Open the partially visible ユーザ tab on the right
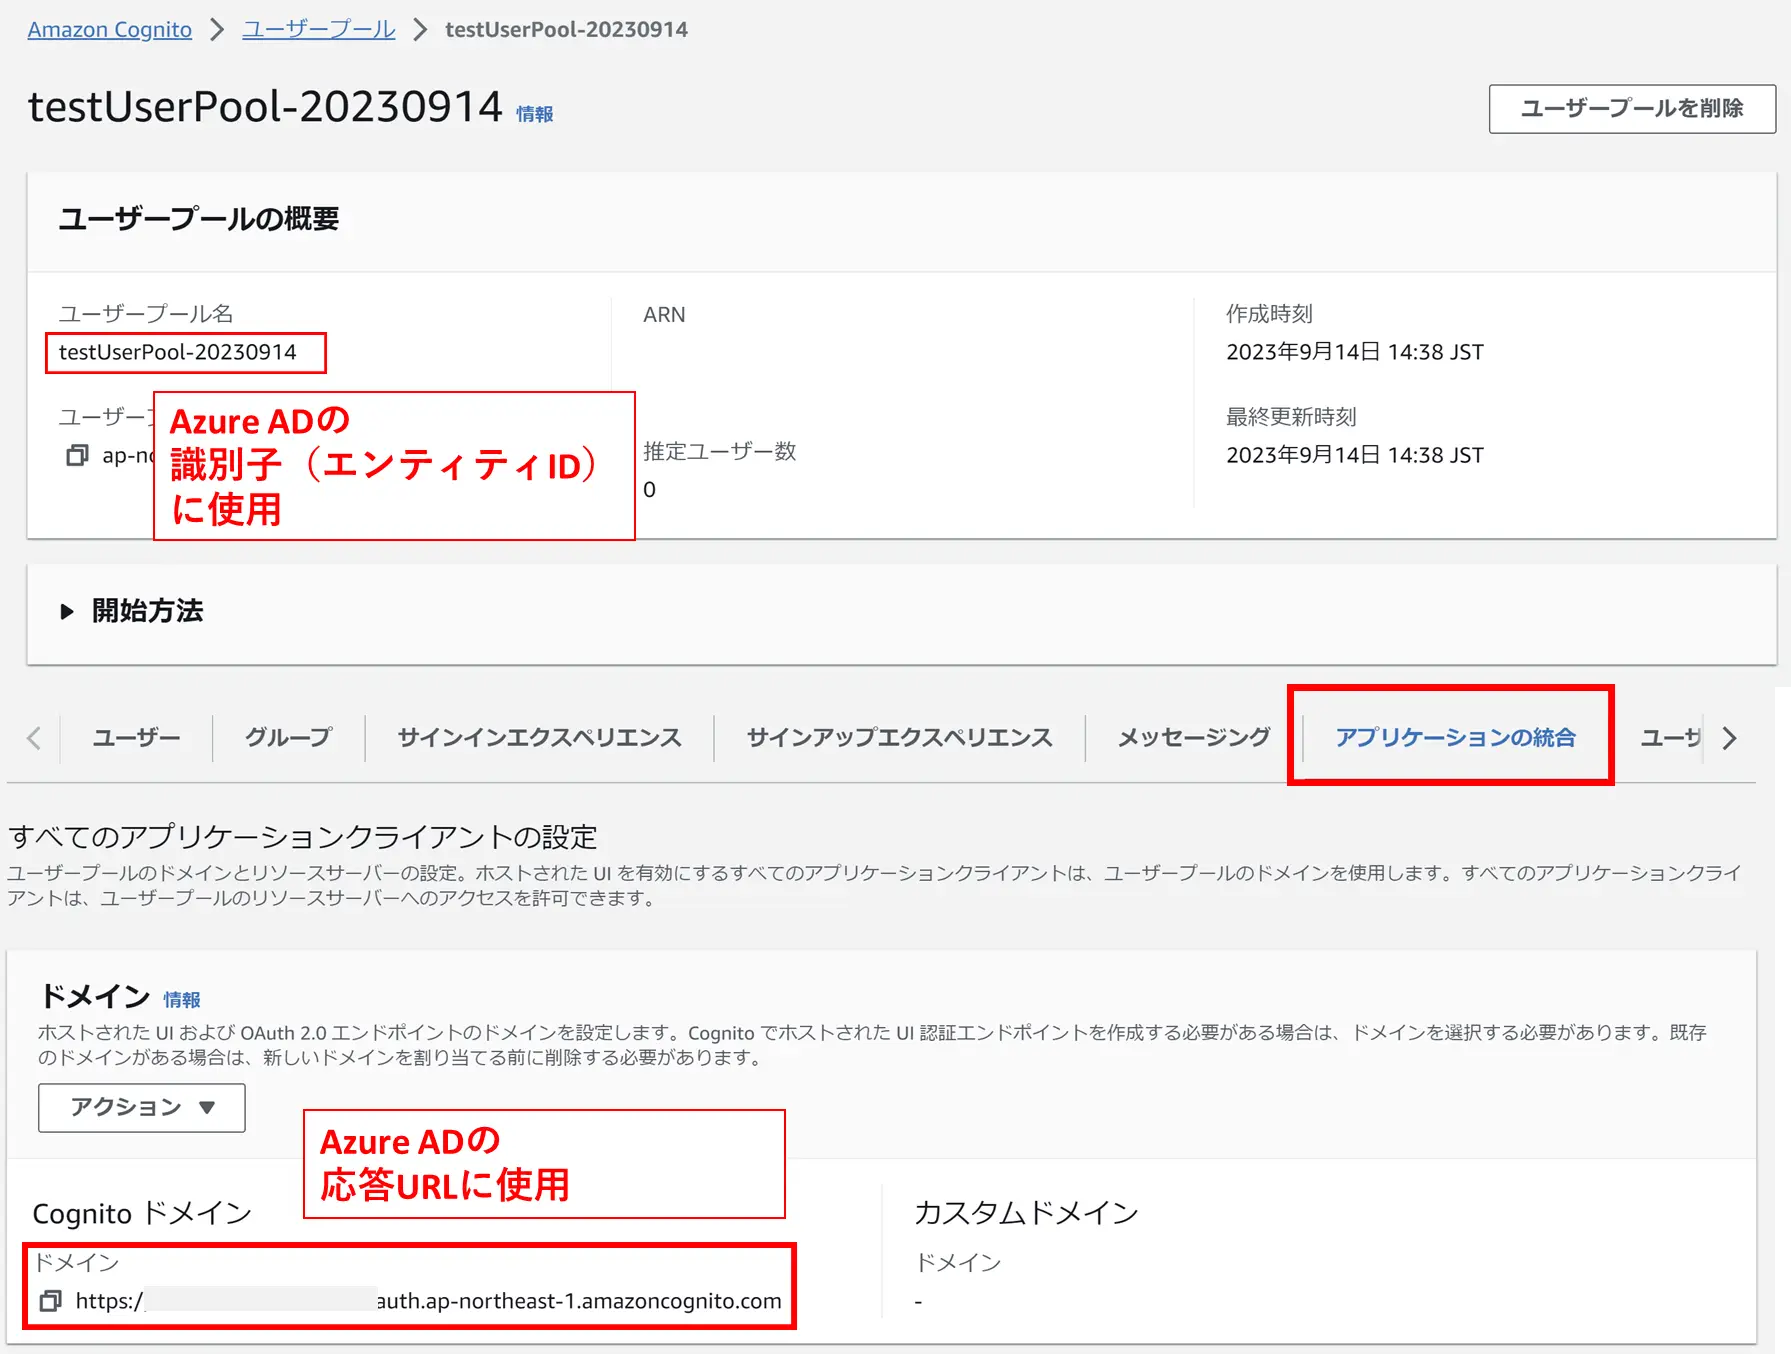This screenshot has width=1791, height=1354. [1670, 738]
